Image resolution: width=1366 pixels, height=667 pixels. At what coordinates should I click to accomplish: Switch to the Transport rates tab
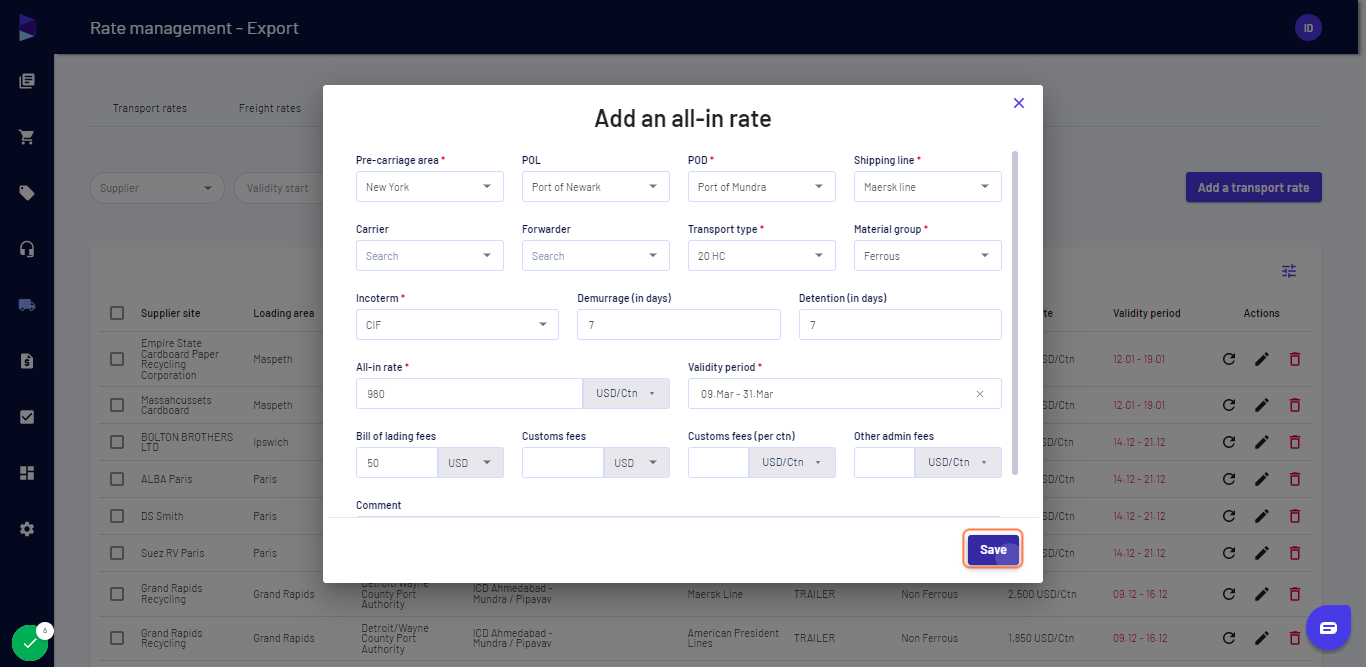tap(150, 108)
